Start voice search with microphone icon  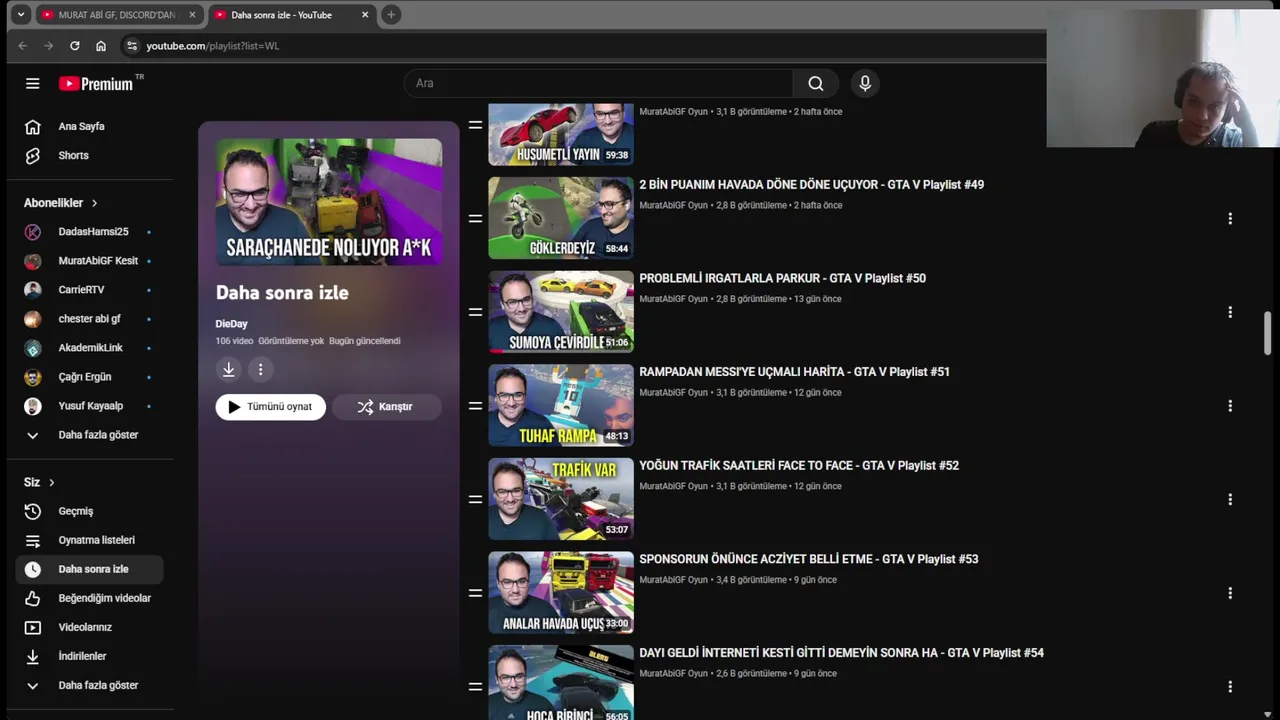click(865, 83)
